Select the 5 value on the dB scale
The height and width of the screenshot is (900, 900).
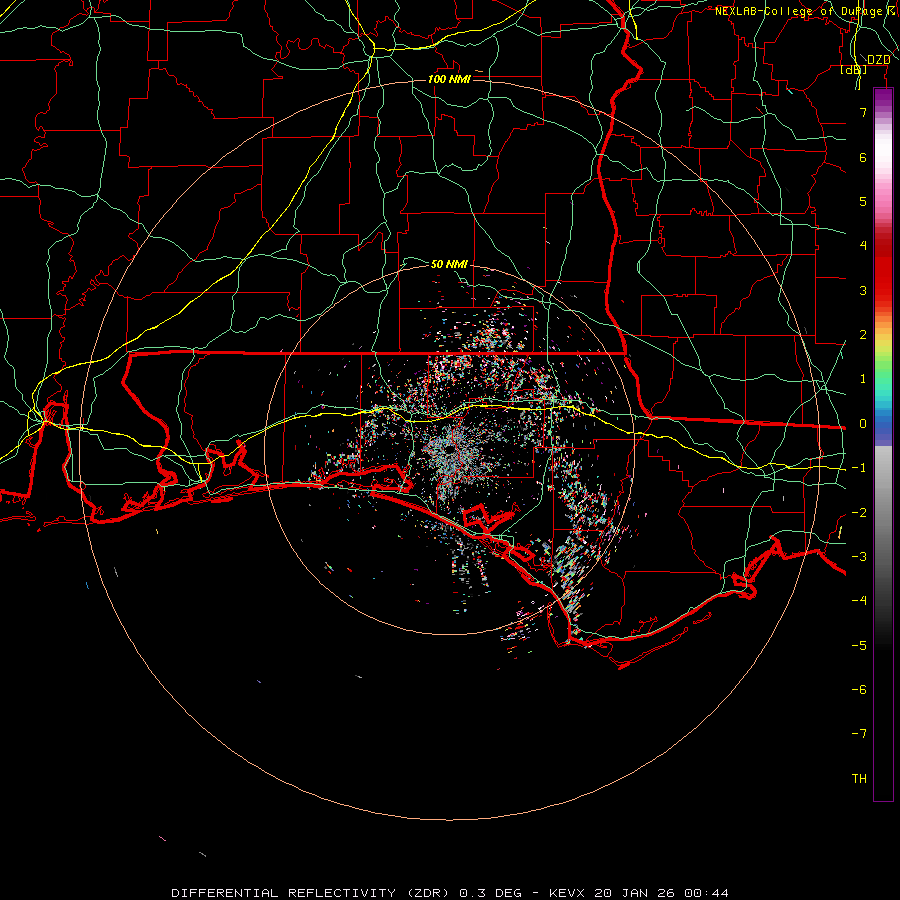click(x=863, y=201)
